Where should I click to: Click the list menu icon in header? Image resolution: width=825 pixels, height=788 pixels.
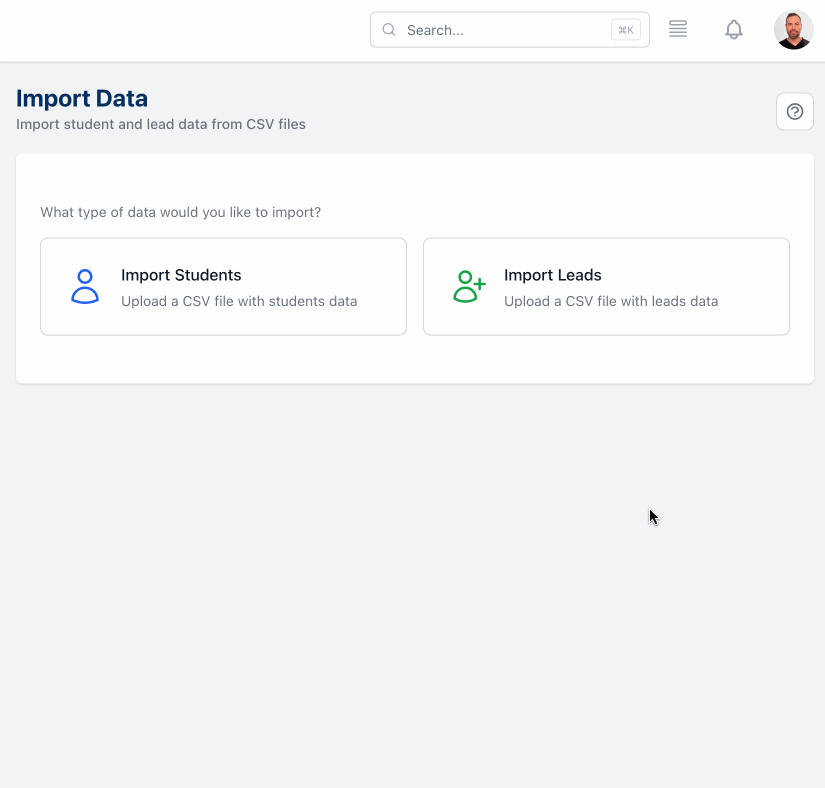click(677, 29)
